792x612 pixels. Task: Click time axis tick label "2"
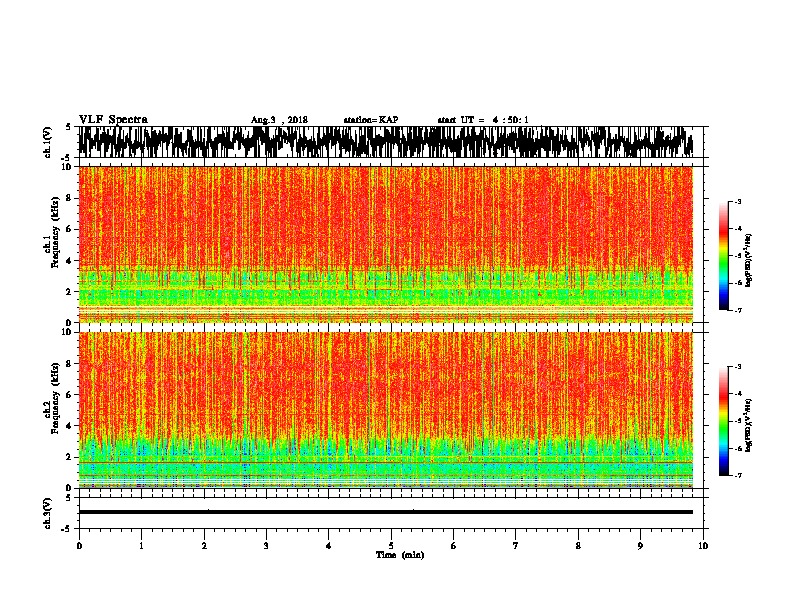coord(204,546)
